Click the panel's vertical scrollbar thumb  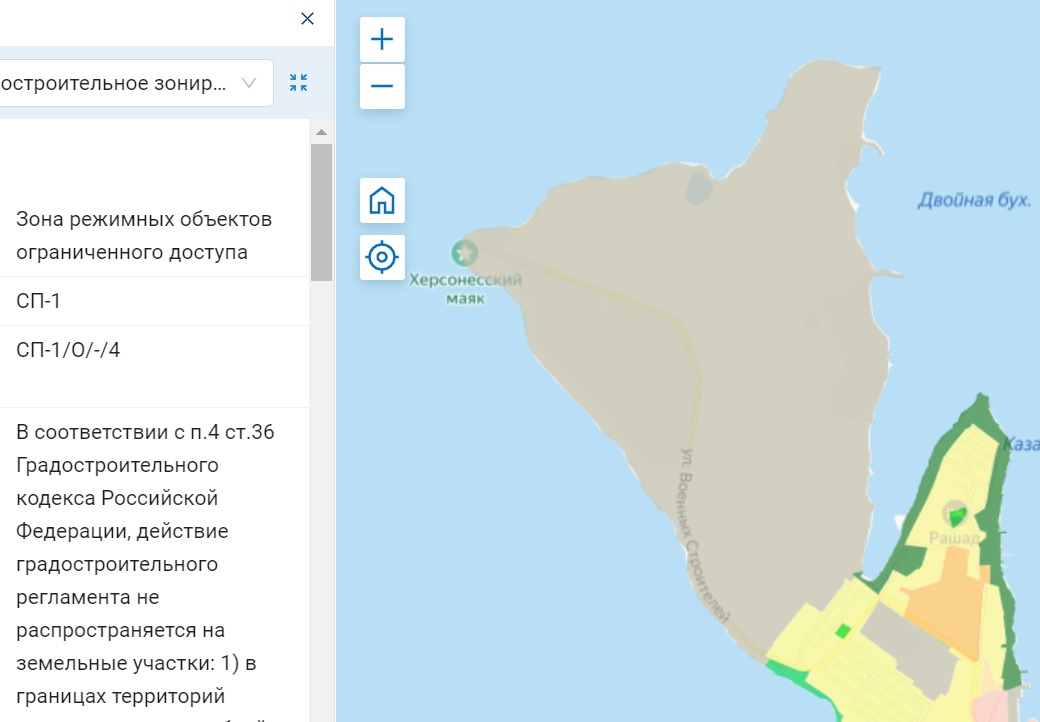point(321,212)
